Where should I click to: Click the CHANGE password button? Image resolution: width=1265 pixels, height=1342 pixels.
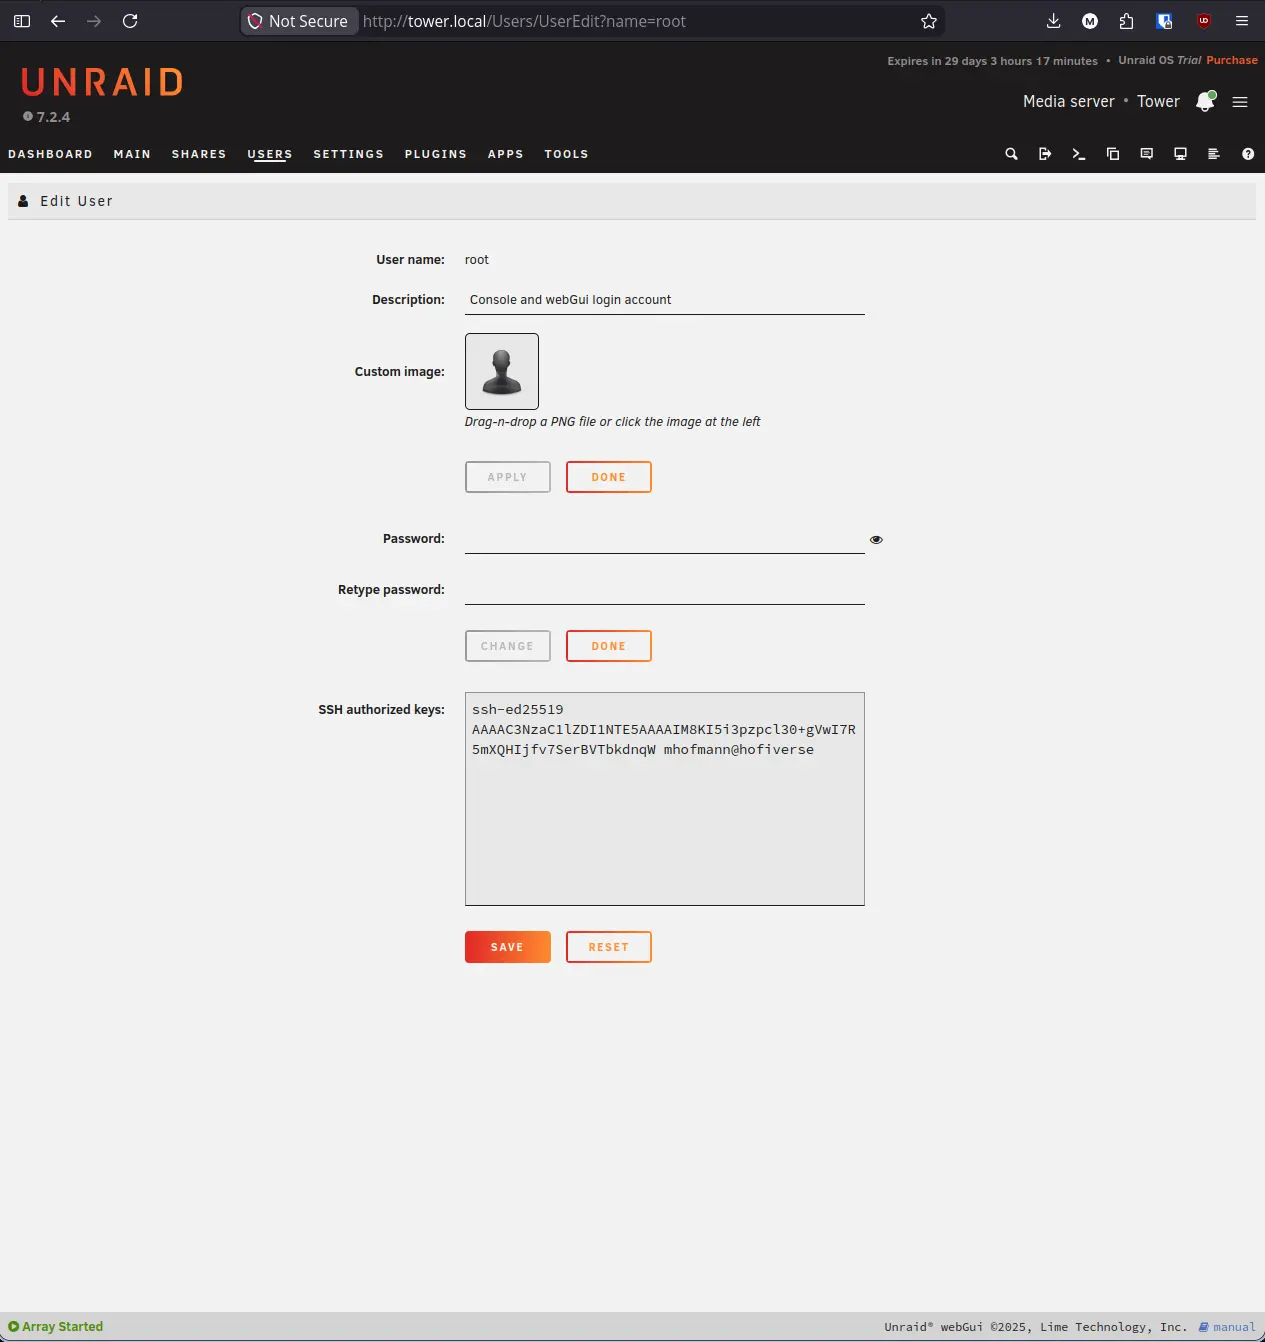(x=508, y=646)
